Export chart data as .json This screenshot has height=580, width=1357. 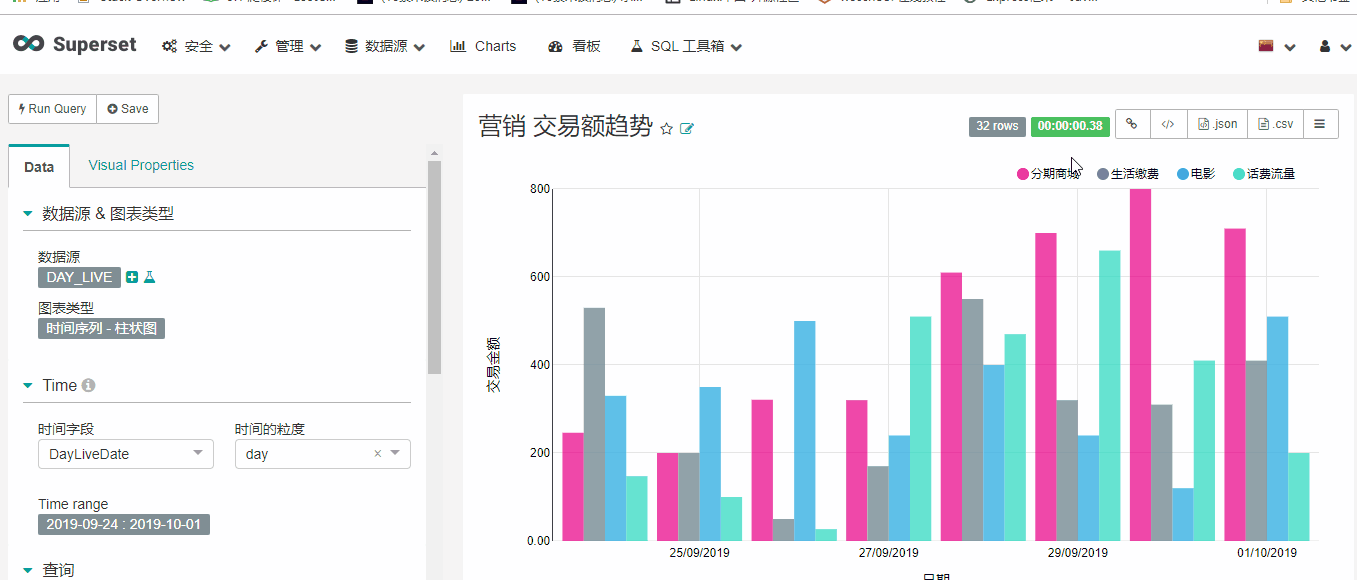pos(1215,124)
